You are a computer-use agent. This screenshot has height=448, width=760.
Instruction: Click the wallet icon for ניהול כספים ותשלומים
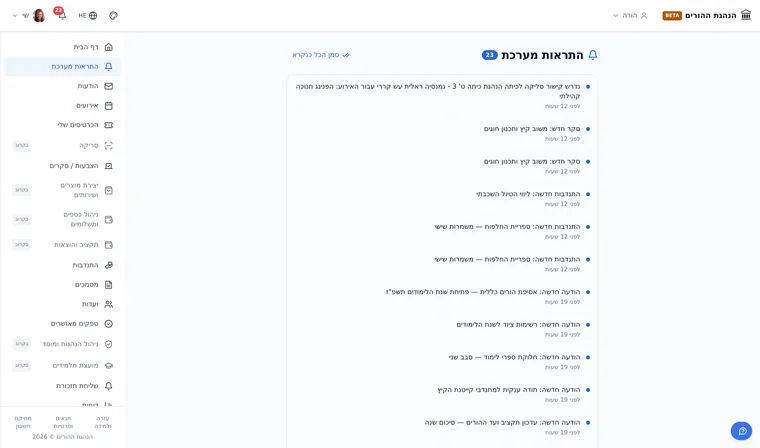[109, 220]
